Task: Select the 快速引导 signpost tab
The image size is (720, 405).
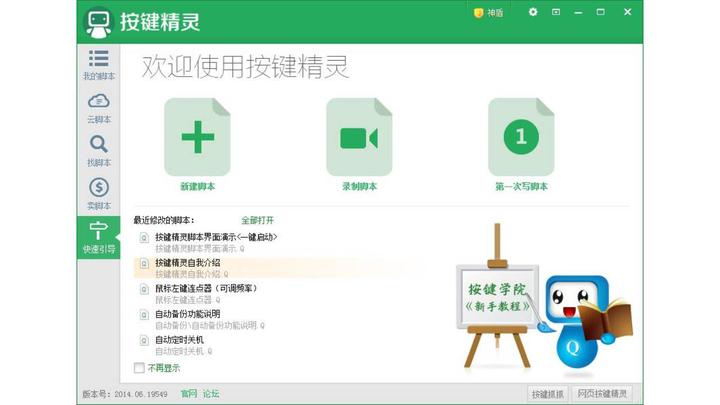Action: click(99, 237)
